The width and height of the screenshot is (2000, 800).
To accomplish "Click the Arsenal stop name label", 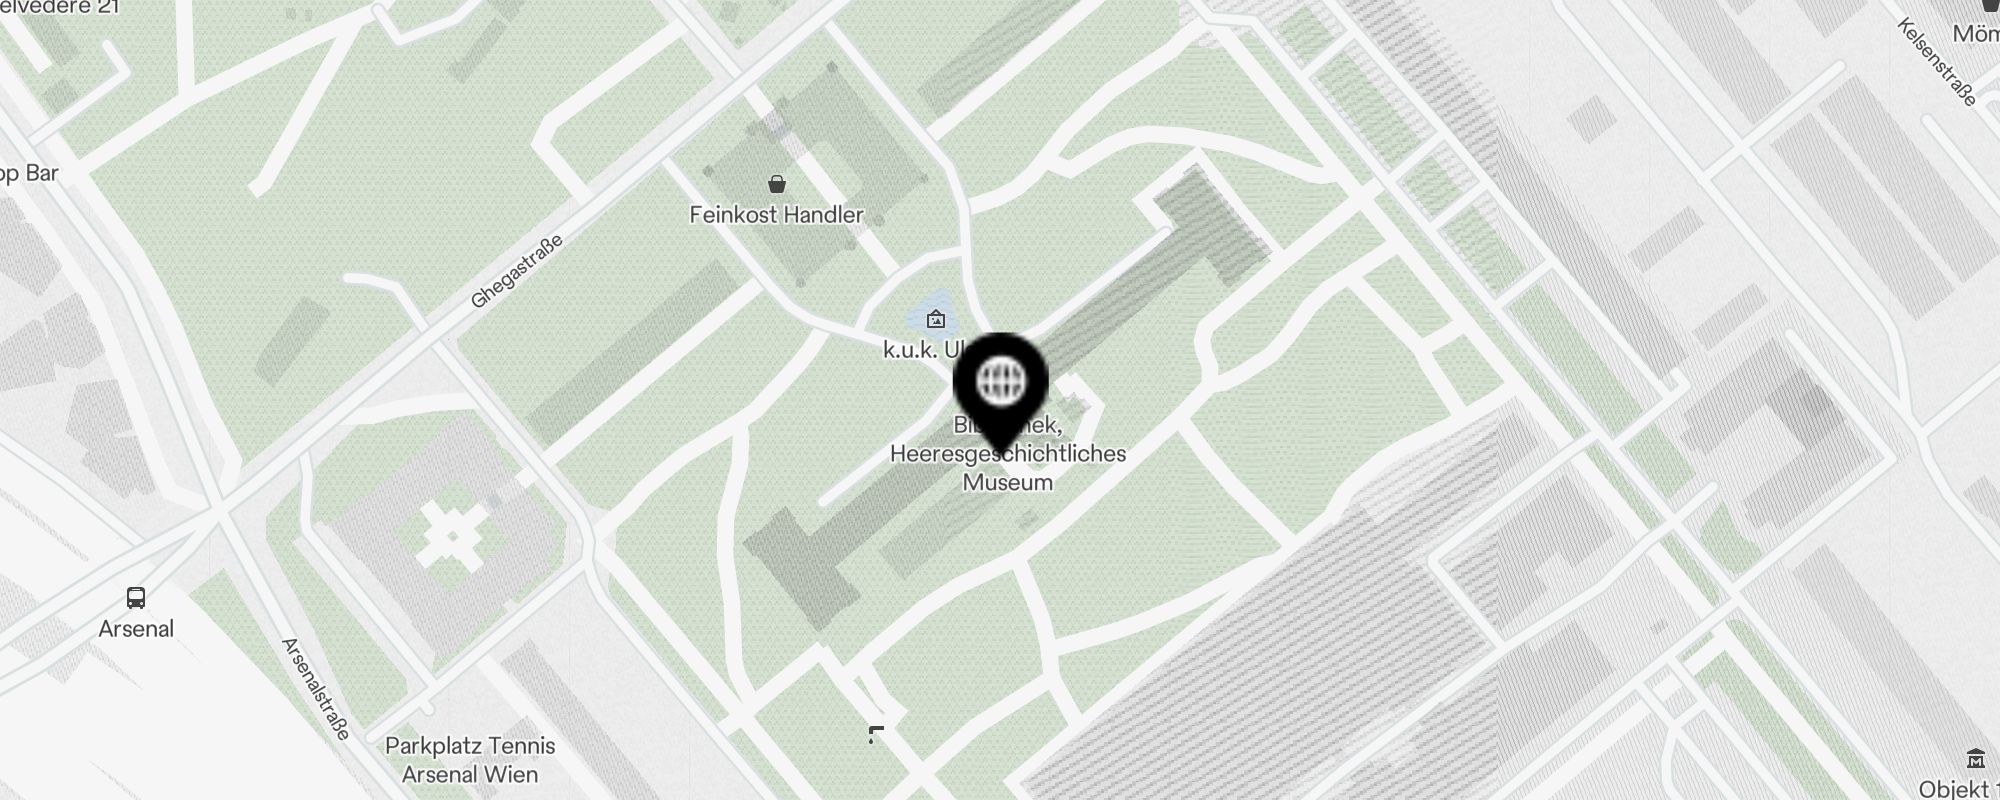I will [136, 629].
